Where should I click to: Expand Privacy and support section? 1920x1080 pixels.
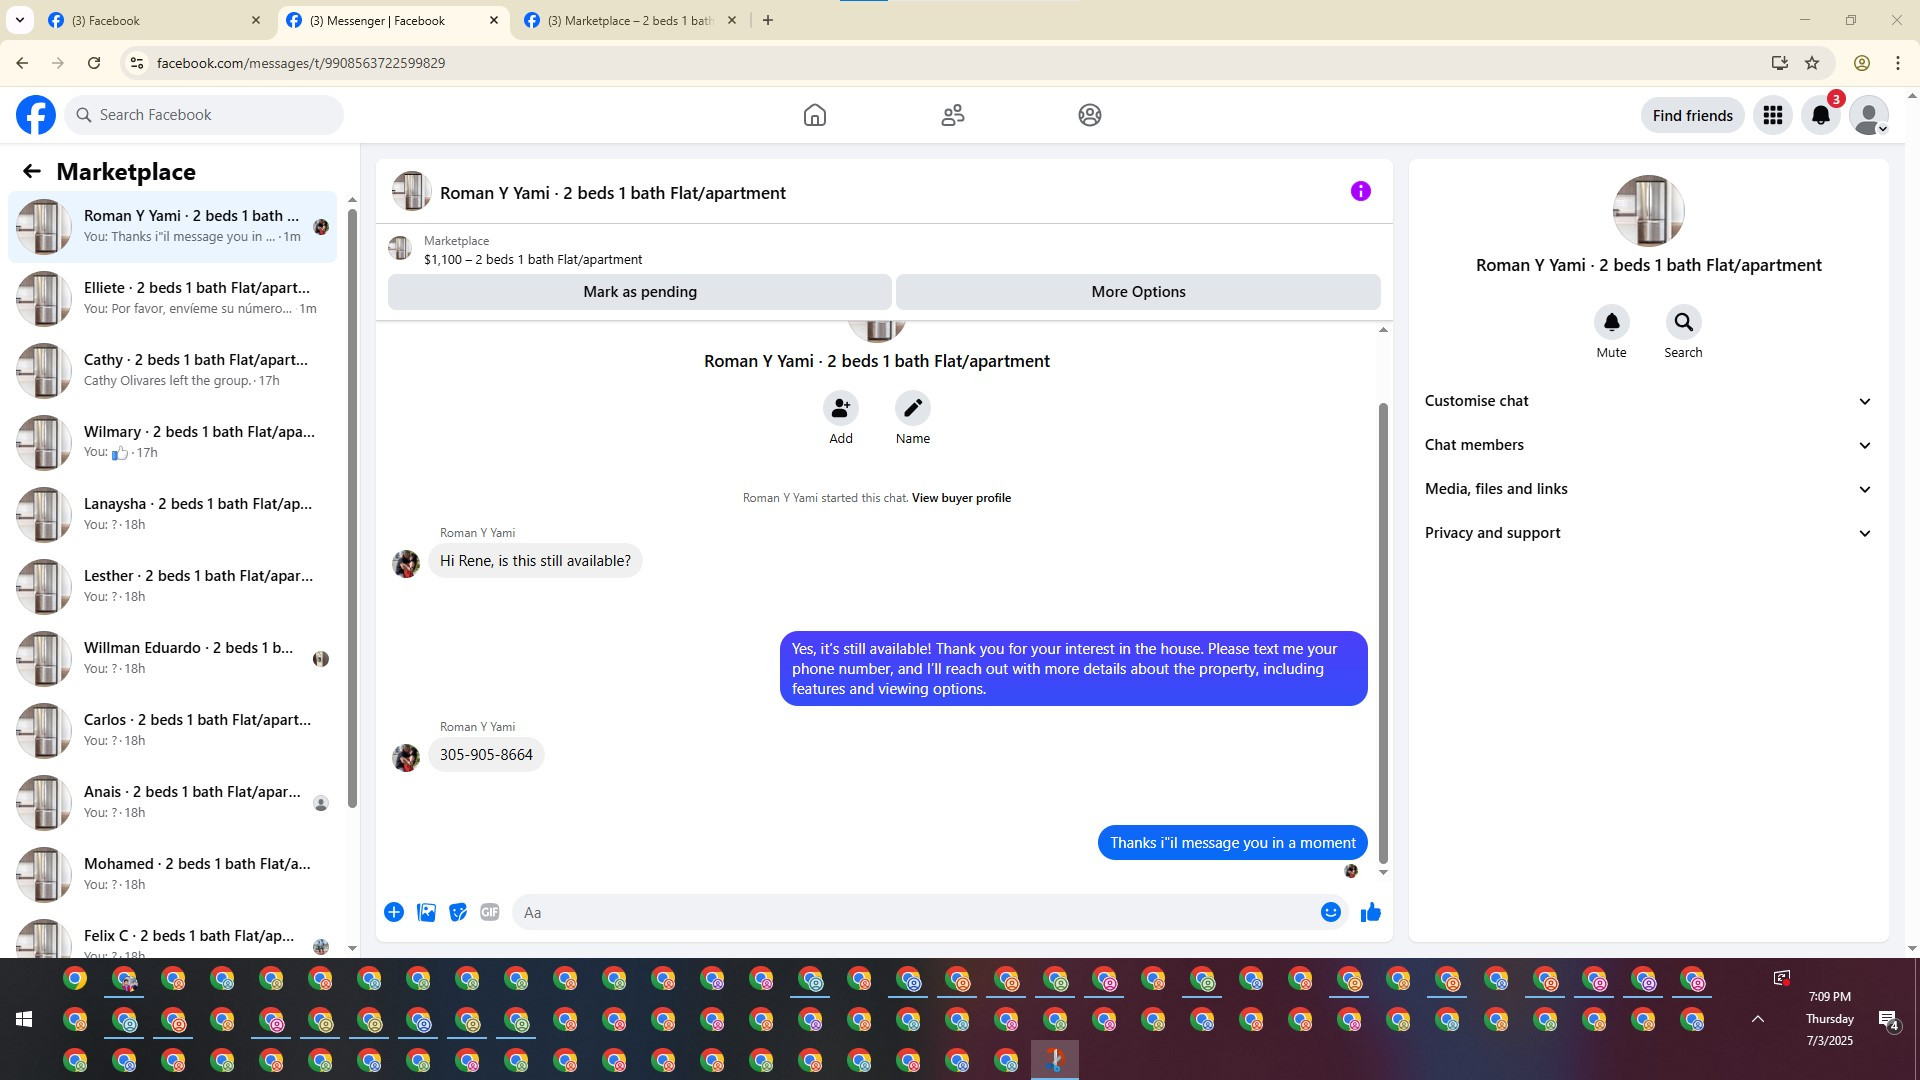pyautogui.click(x=1647, y=533)
